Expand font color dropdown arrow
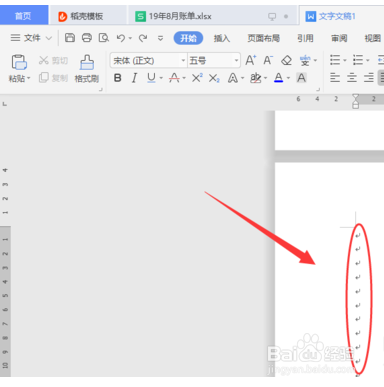 [288, 79]
